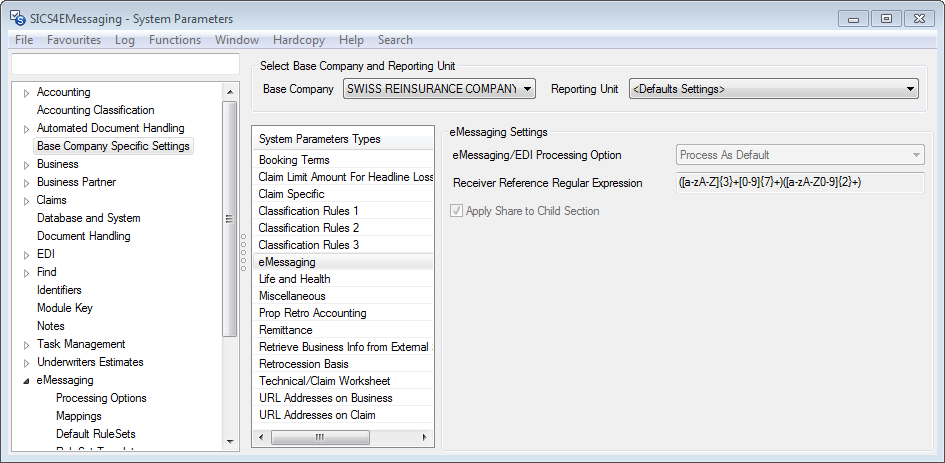Click the search field above the tree
The image size is (945, 463).
tap(125, 63)
